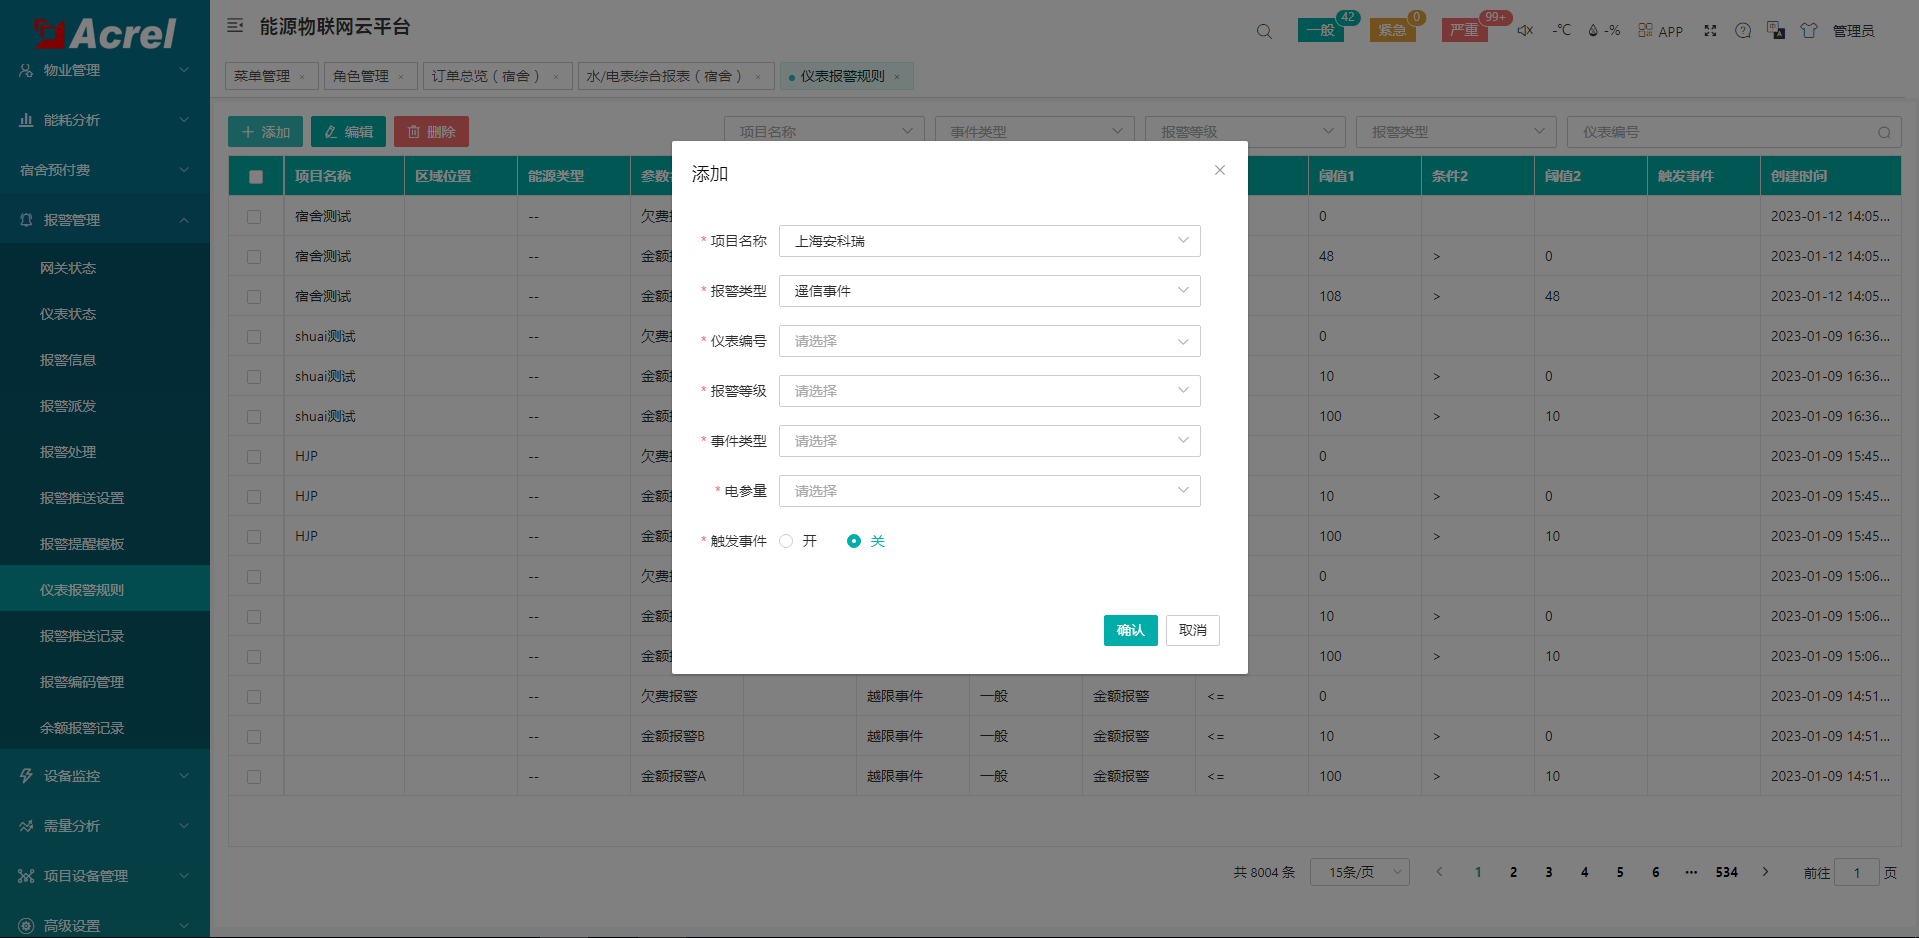Screen dimensions: 1919x938
Task: Close the 角色管理 tab
Action: (401, 77)
